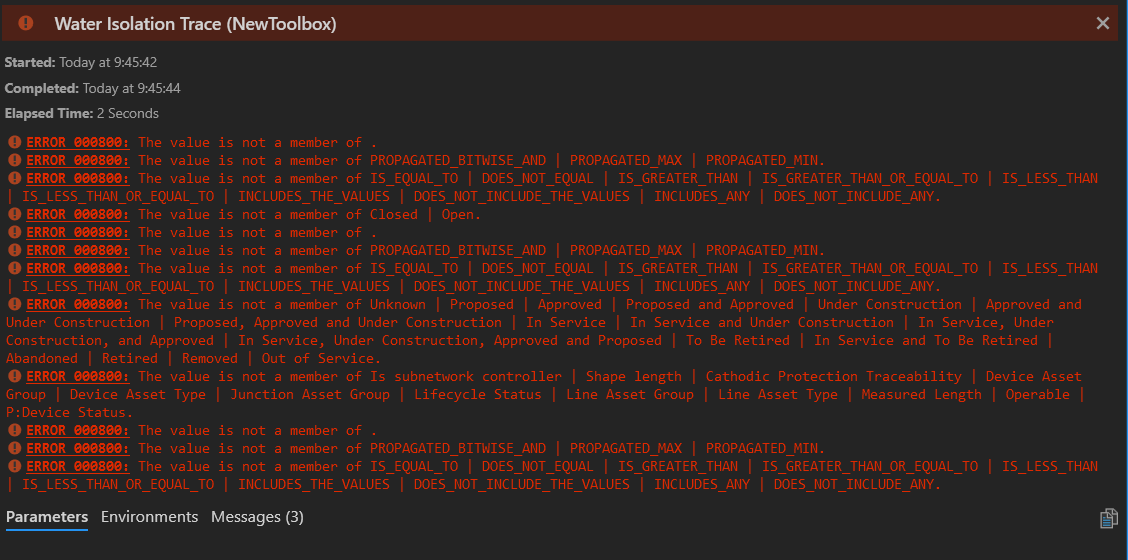Open ERROR 000800 link for 'Closed | Open' message
Image resolution: width=1128 pixels, height=560 pixels.
[x=78, y=214]
